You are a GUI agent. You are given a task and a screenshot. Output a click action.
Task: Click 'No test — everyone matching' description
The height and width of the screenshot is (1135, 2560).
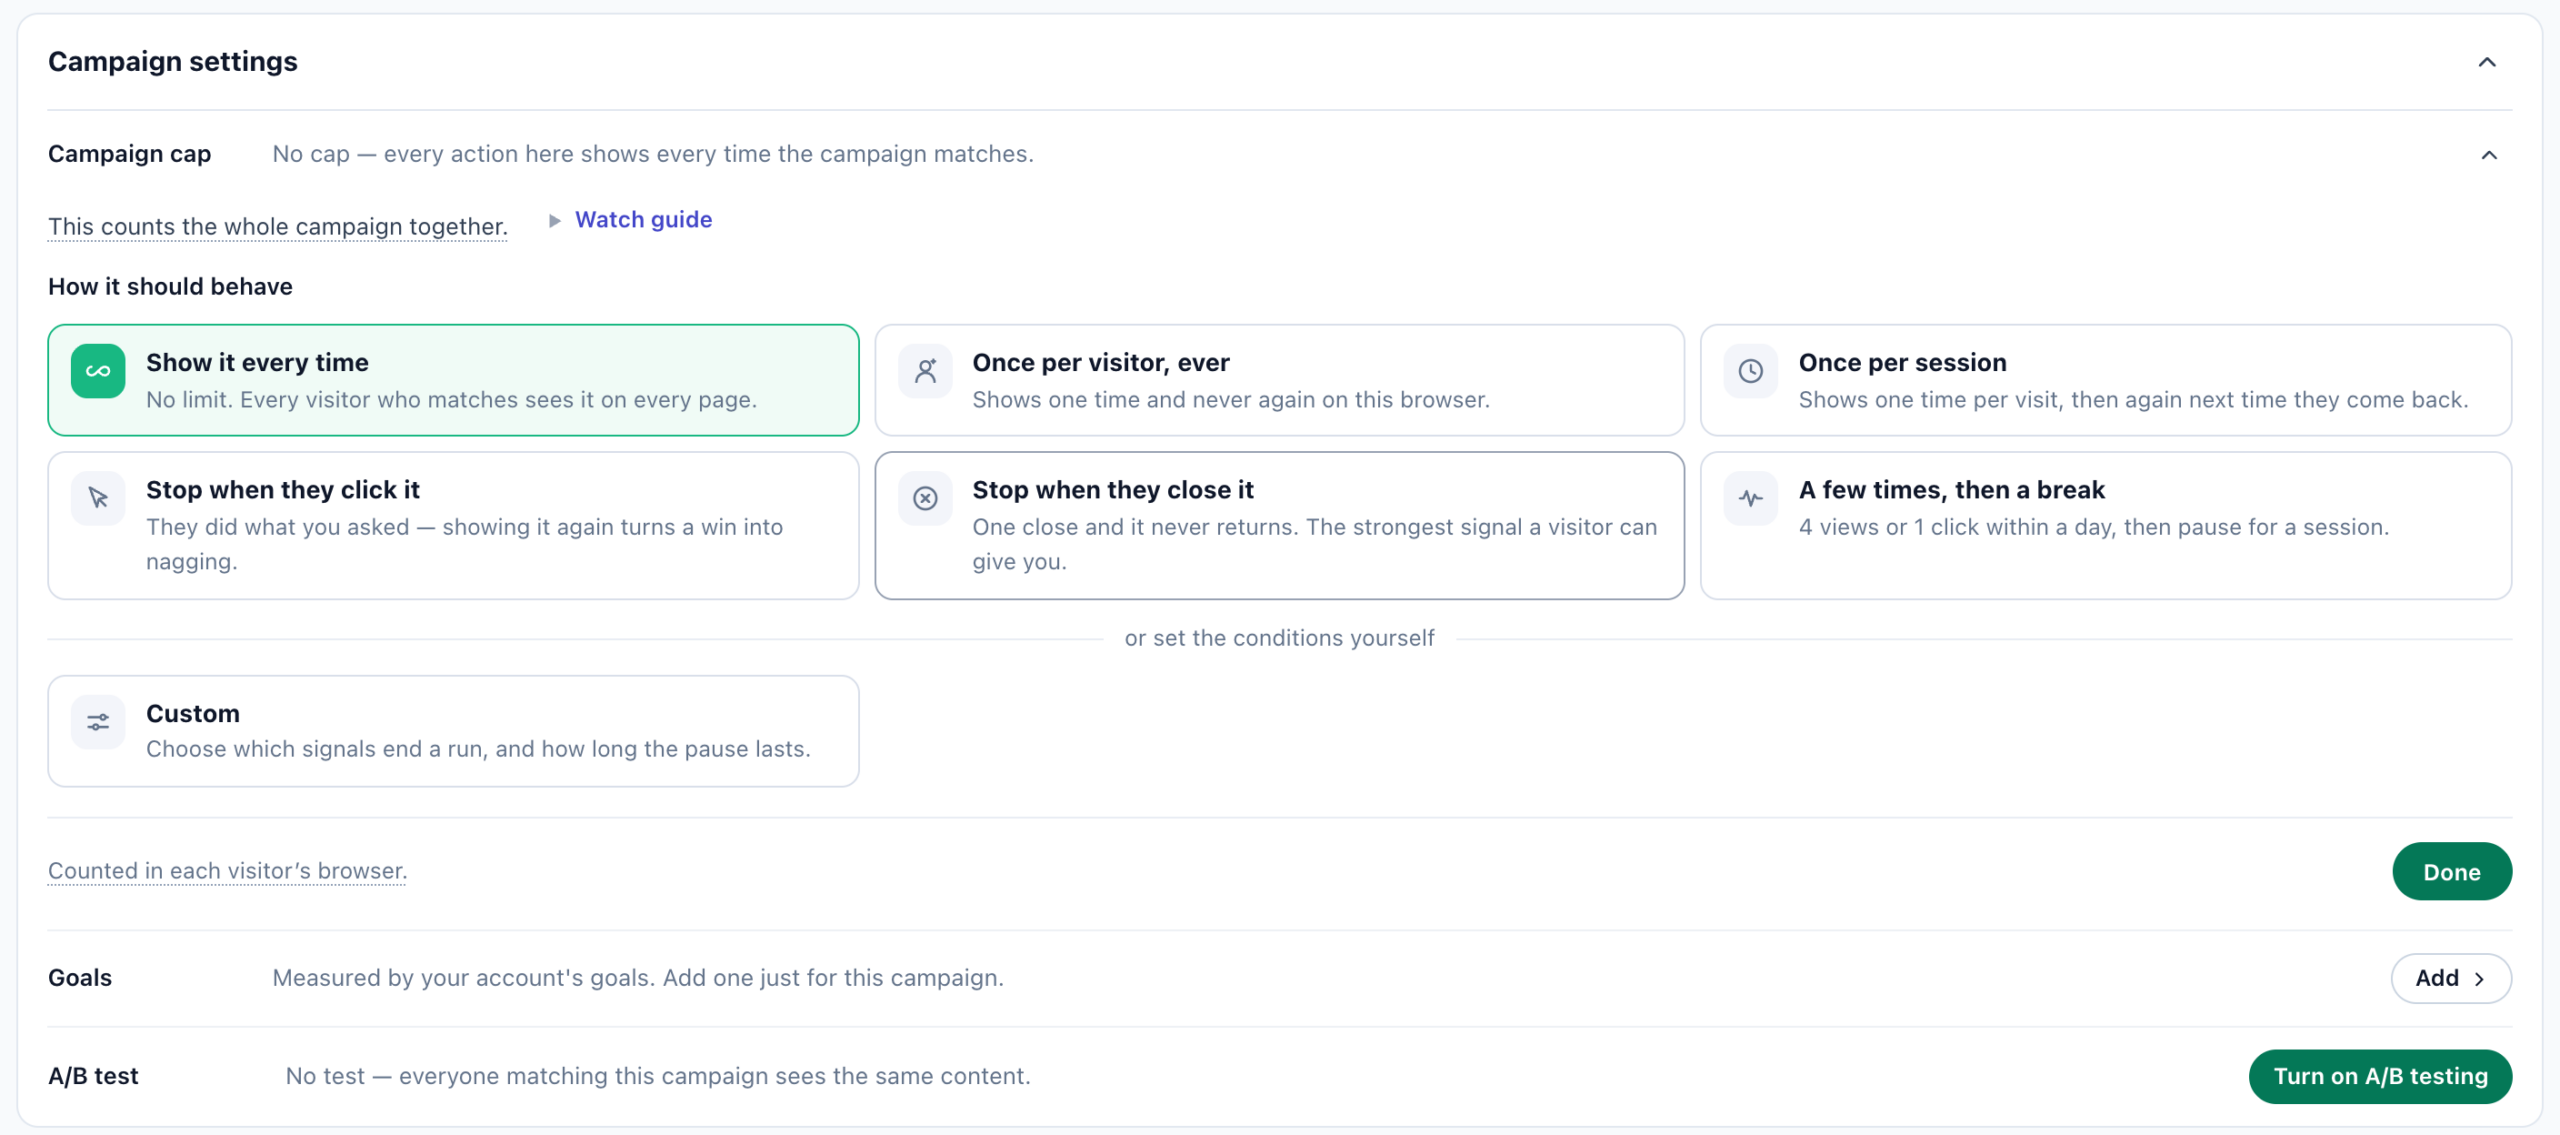click(658, 1077)
